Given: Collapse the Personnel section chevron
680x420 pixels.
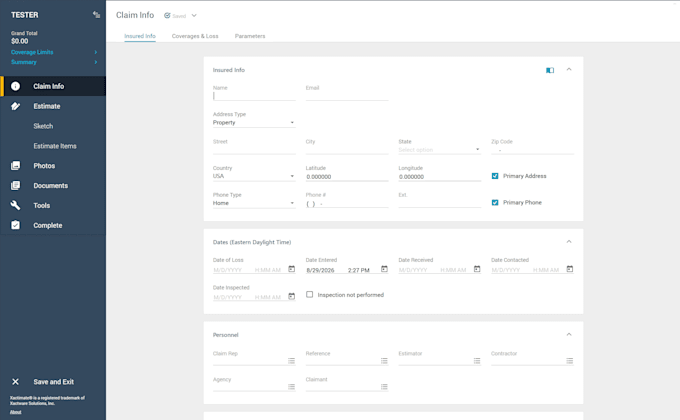Looking at the screenshot, I should pos(569,335).
